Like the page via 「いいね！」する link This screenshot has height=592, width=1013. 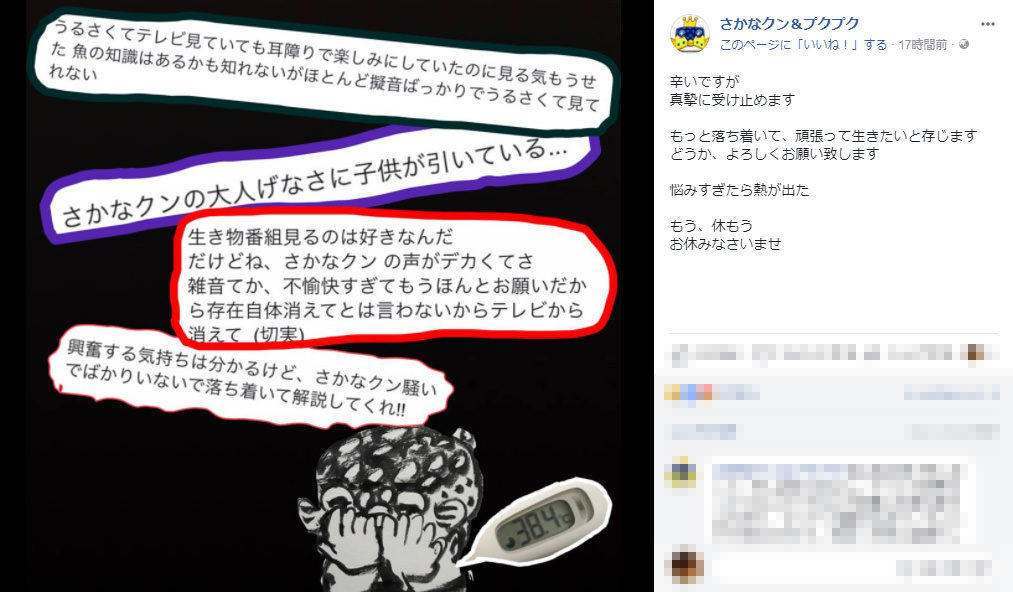click(803, 45)
